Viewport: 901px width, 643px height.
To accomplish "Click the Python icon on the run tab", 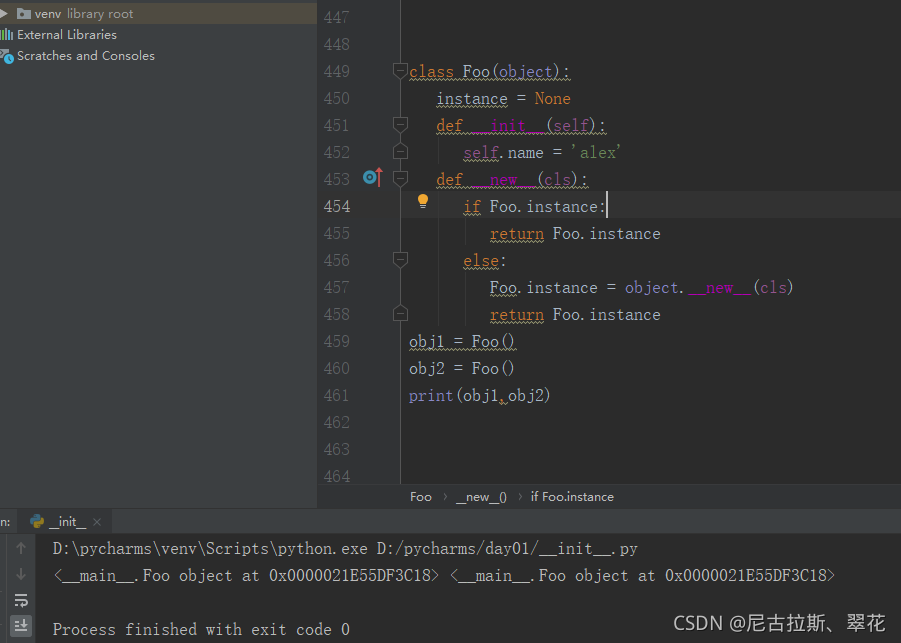I will [37, 521].
